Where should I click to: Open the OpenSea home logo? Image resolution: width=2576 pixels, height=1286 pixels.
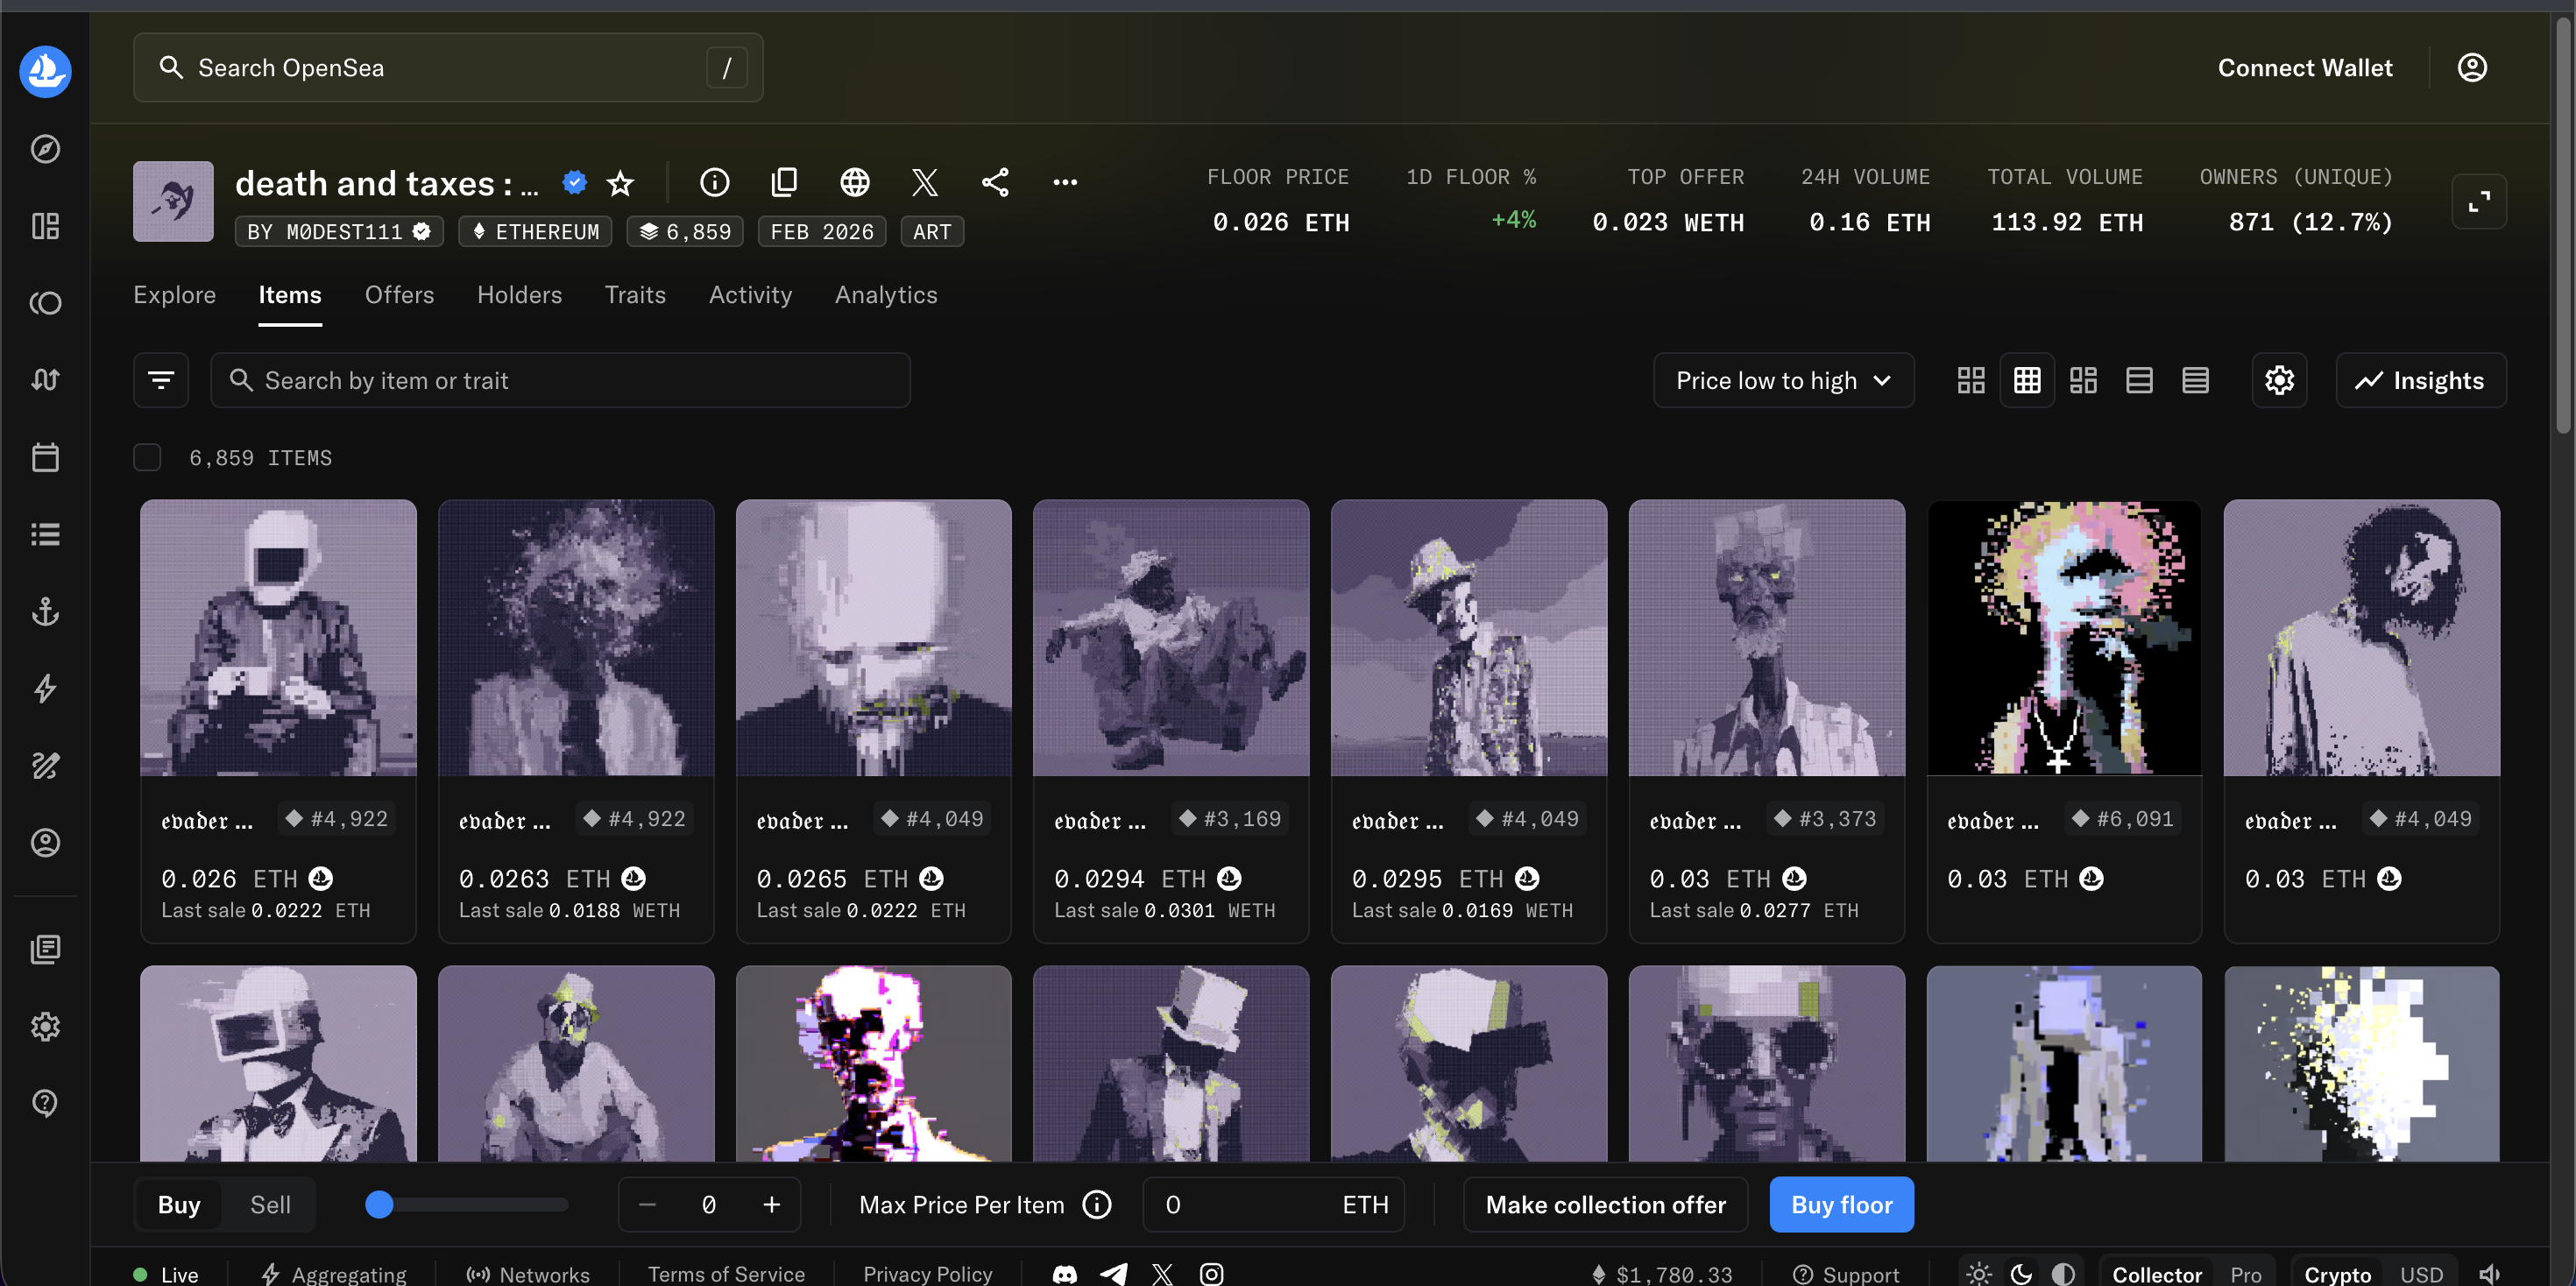(45, 71)
